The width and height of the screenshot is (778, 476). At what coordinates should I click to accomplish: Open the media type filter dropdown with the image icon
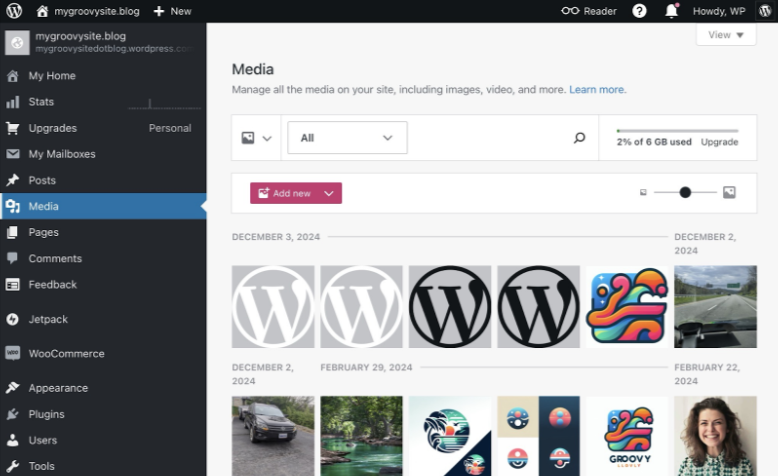coord(256,138)
